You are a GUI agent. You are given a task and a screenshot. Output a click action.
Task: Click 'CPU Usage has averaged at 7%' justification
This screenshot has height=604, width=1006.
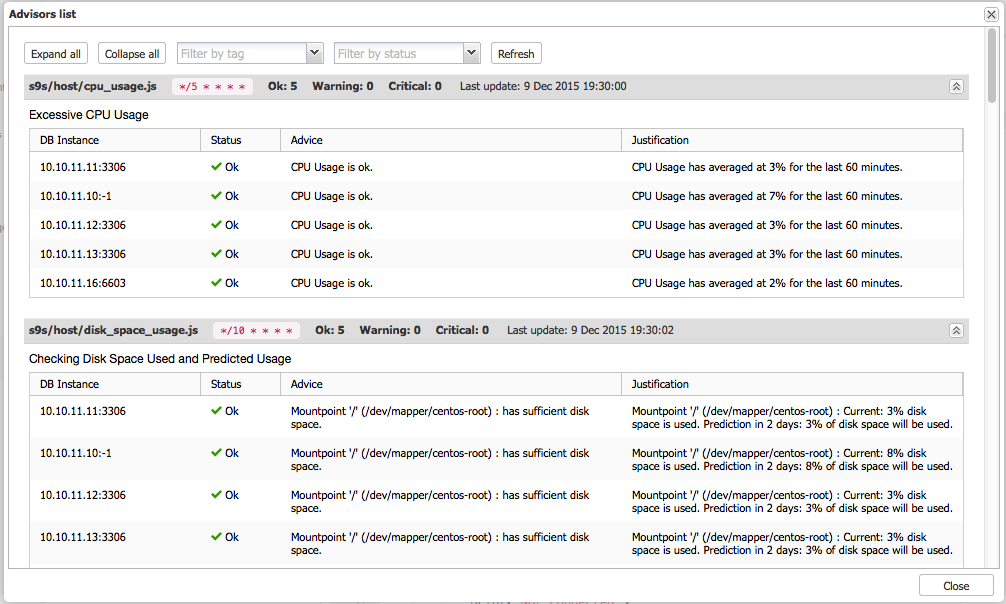[x=767, y=196]
